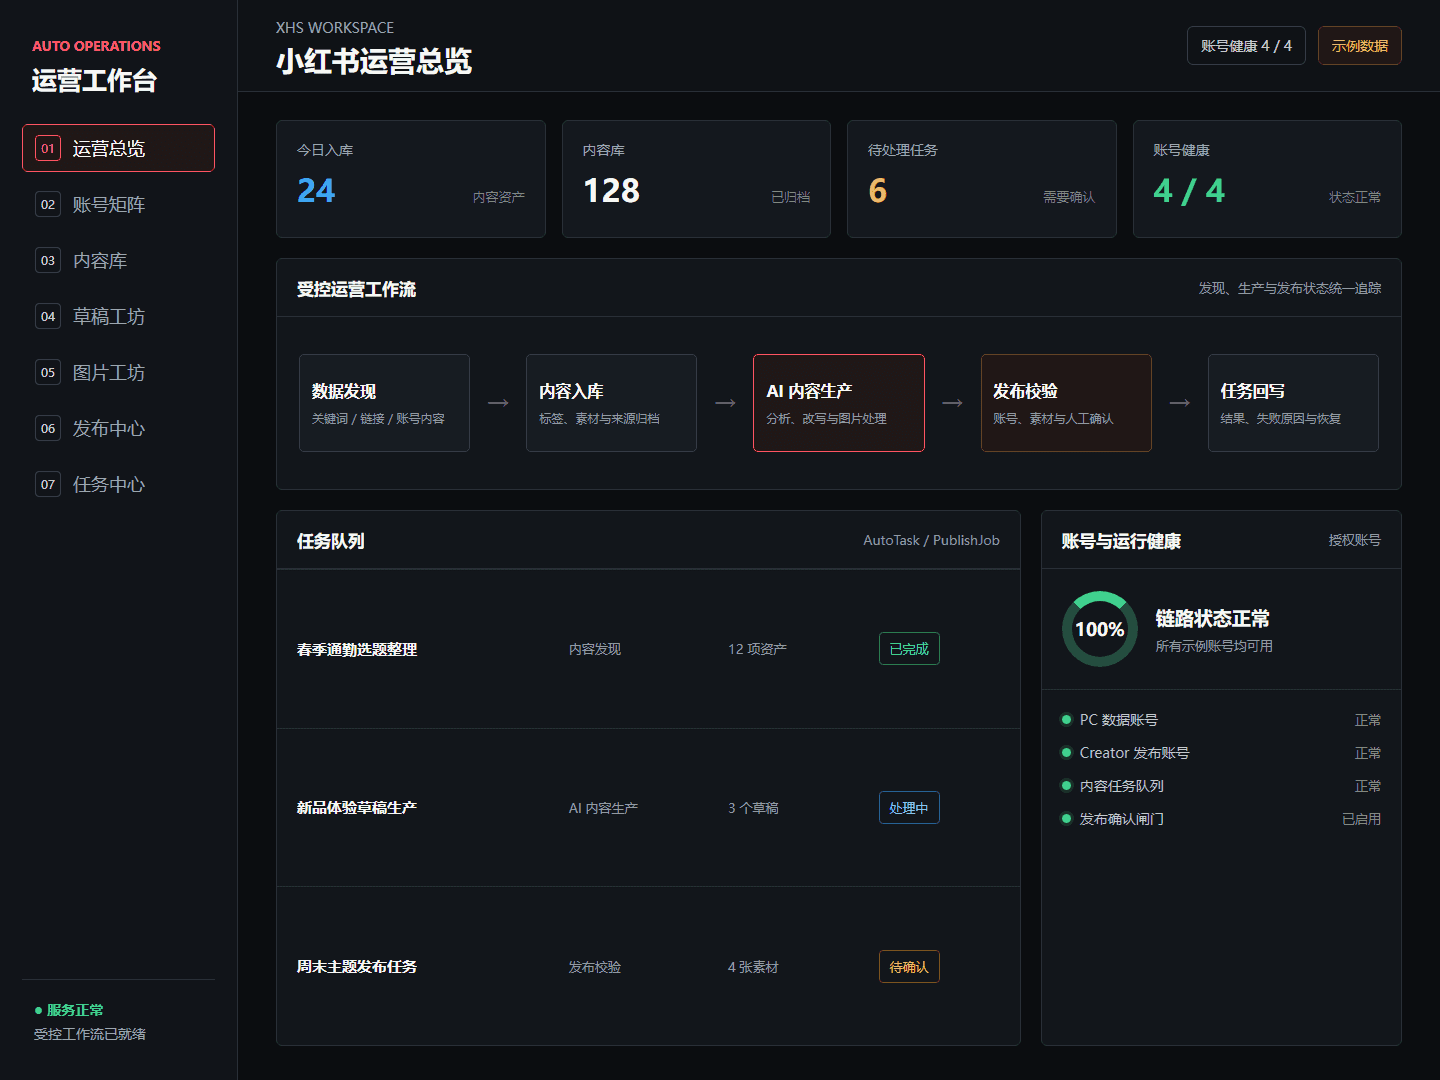Select the 发布校验 workflow step
Screen dimensions: 1440x1080
click(x=1066, y=403)
